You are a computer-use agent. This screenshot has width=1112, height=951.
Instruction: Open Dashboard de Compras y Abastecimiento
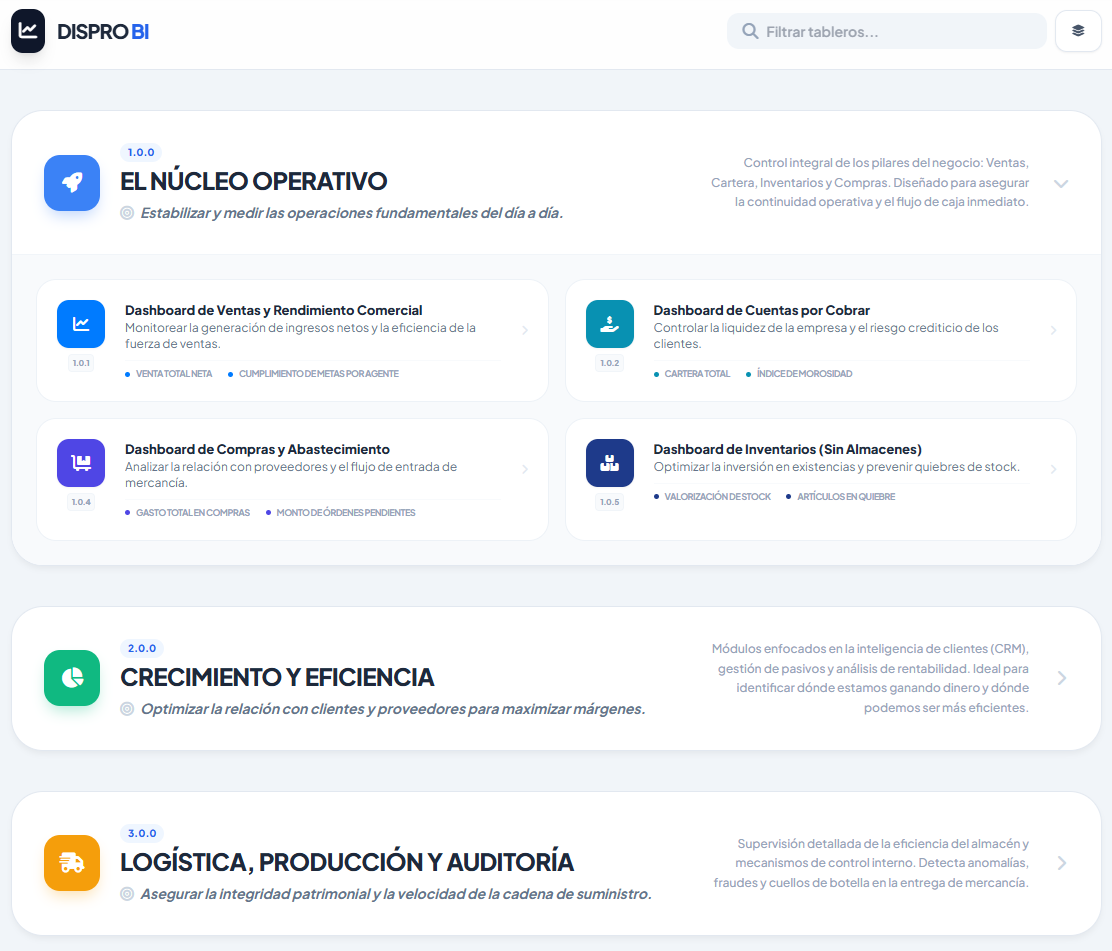pyautogui.click(x=257, y=450)
